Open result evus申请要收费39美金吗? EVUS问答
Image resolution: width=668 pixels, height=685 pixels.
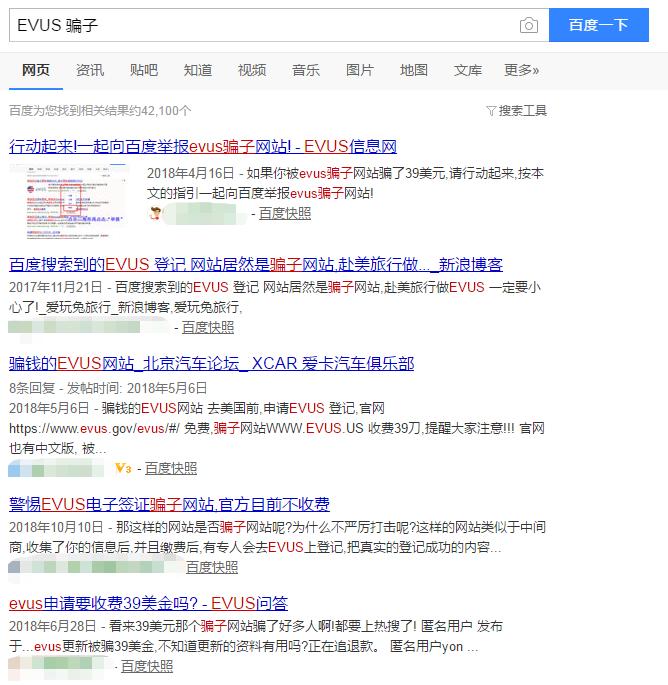click(x=148, y=603)
